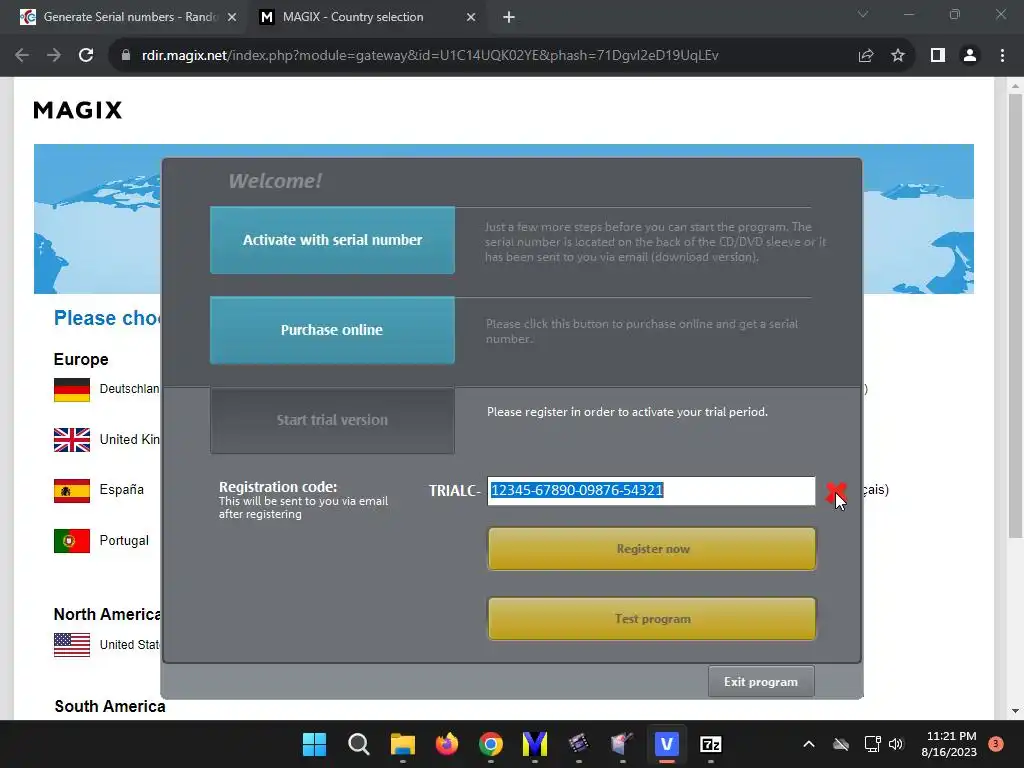Click the Portugal country link
Image resolution: width=1024 pixels, height=768 pixels.
(x=124, y=541)
